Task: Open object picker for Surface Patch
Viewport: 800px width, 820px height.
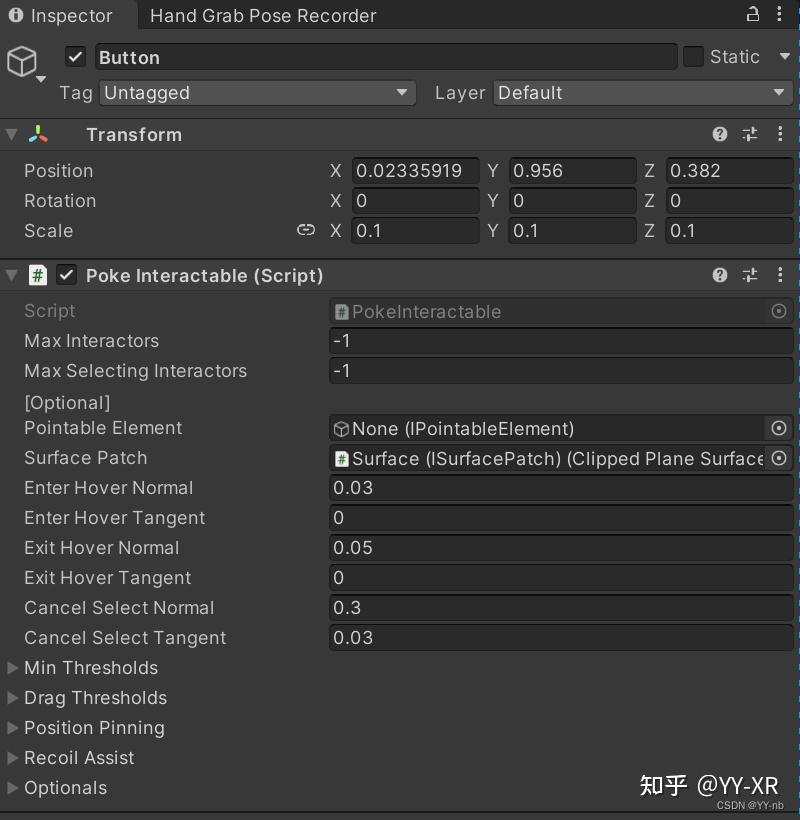Action: click(x=779, y=459)
